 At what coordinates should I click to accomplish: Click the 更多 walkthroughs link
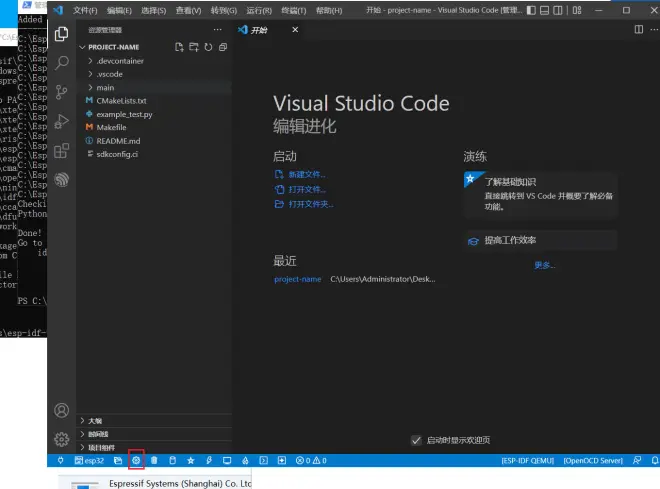click(x=545, y=265)
